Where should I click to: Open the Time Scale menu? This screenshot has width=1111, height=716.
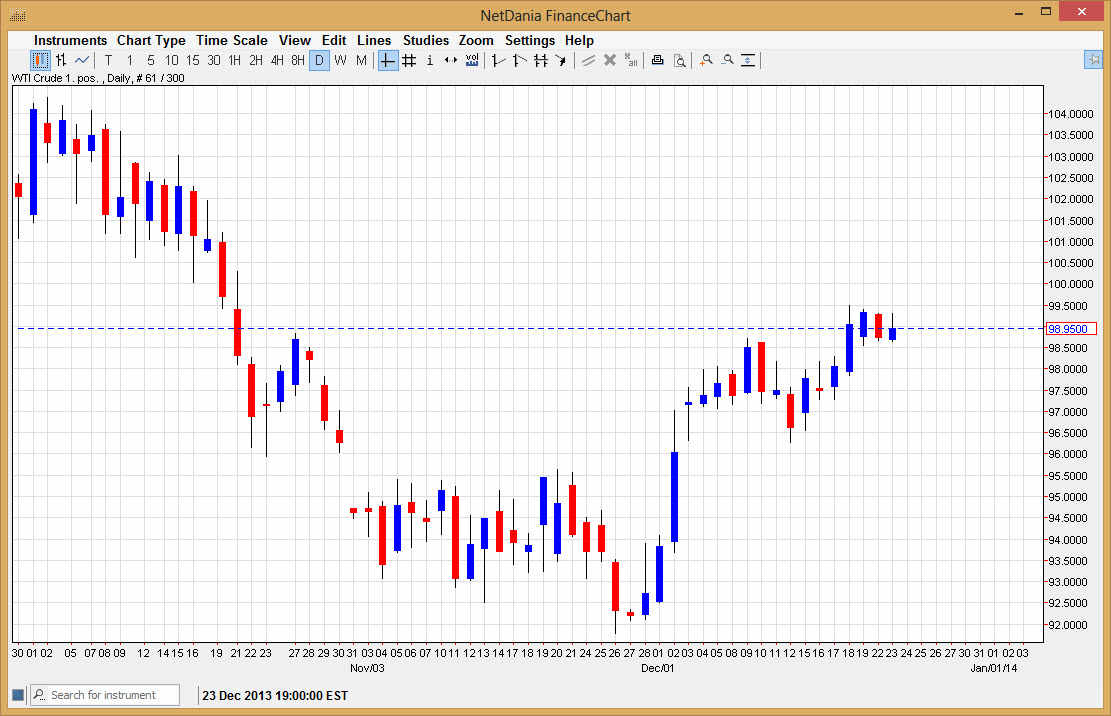click(x=232, y=40)
